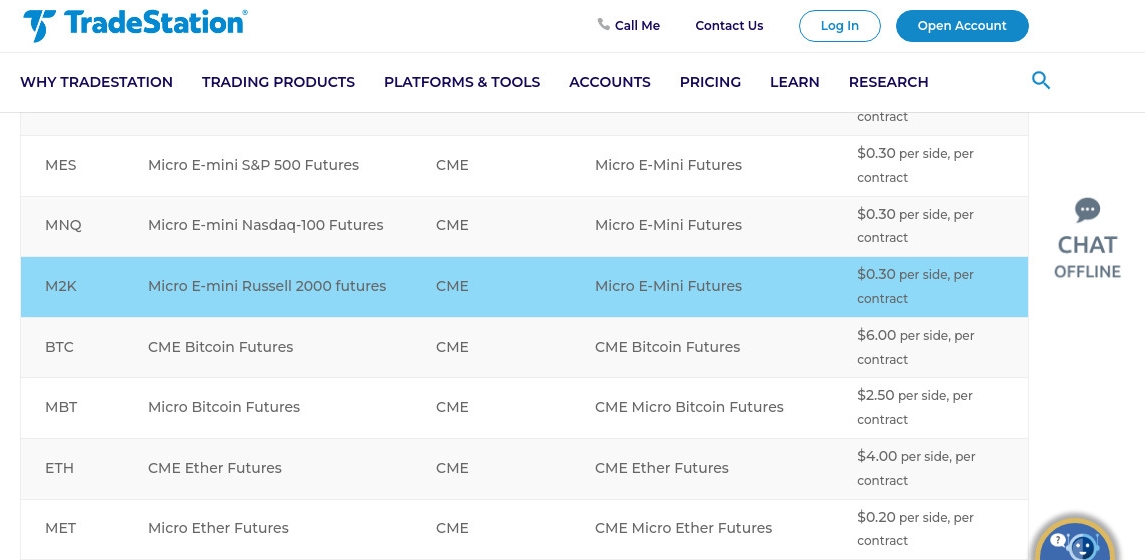Select the MES symbol cell
The image size is (1145, 560).
[61, 165]
